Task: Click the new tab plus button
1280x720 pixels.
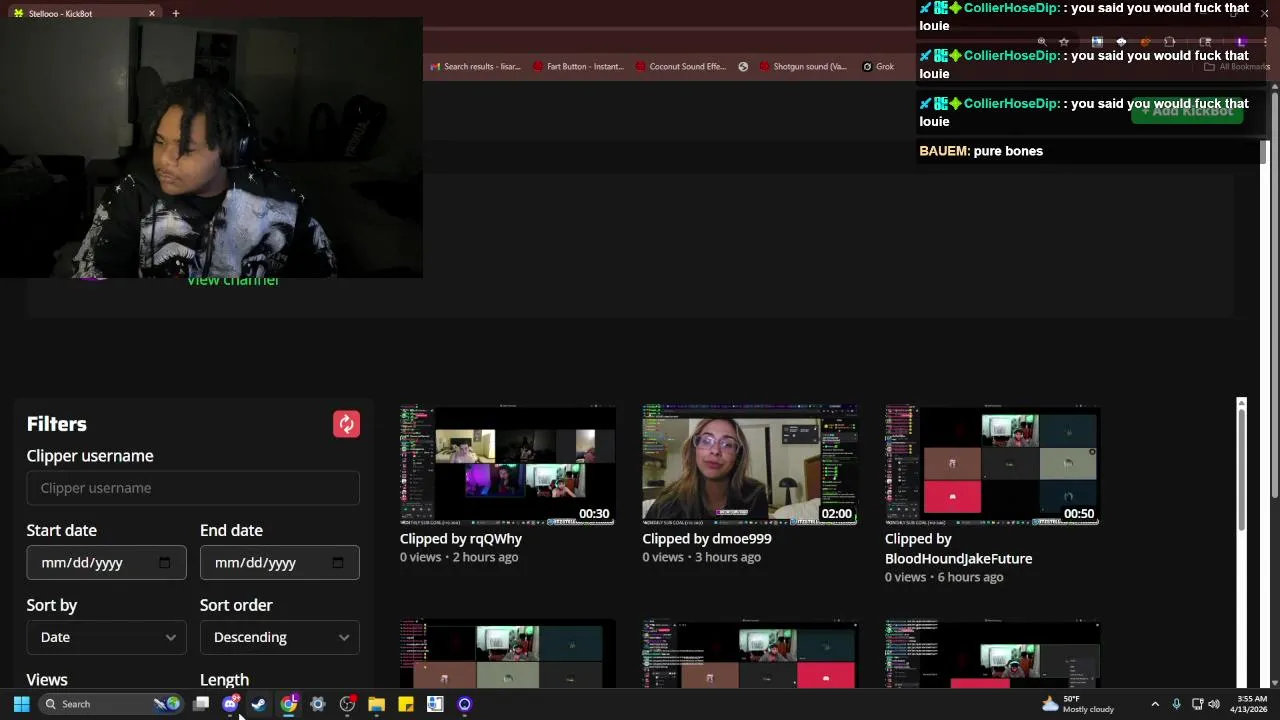Action: point(175,13)
